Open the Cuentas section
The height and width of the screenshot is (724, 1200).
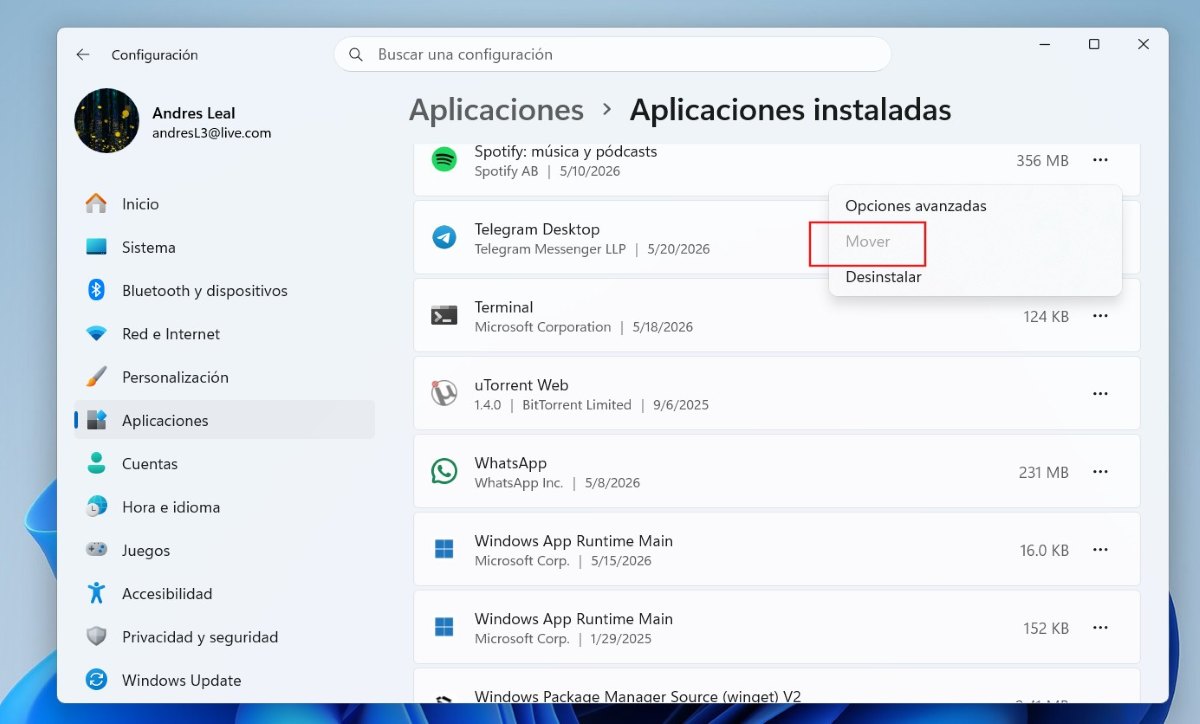(224, 463)
